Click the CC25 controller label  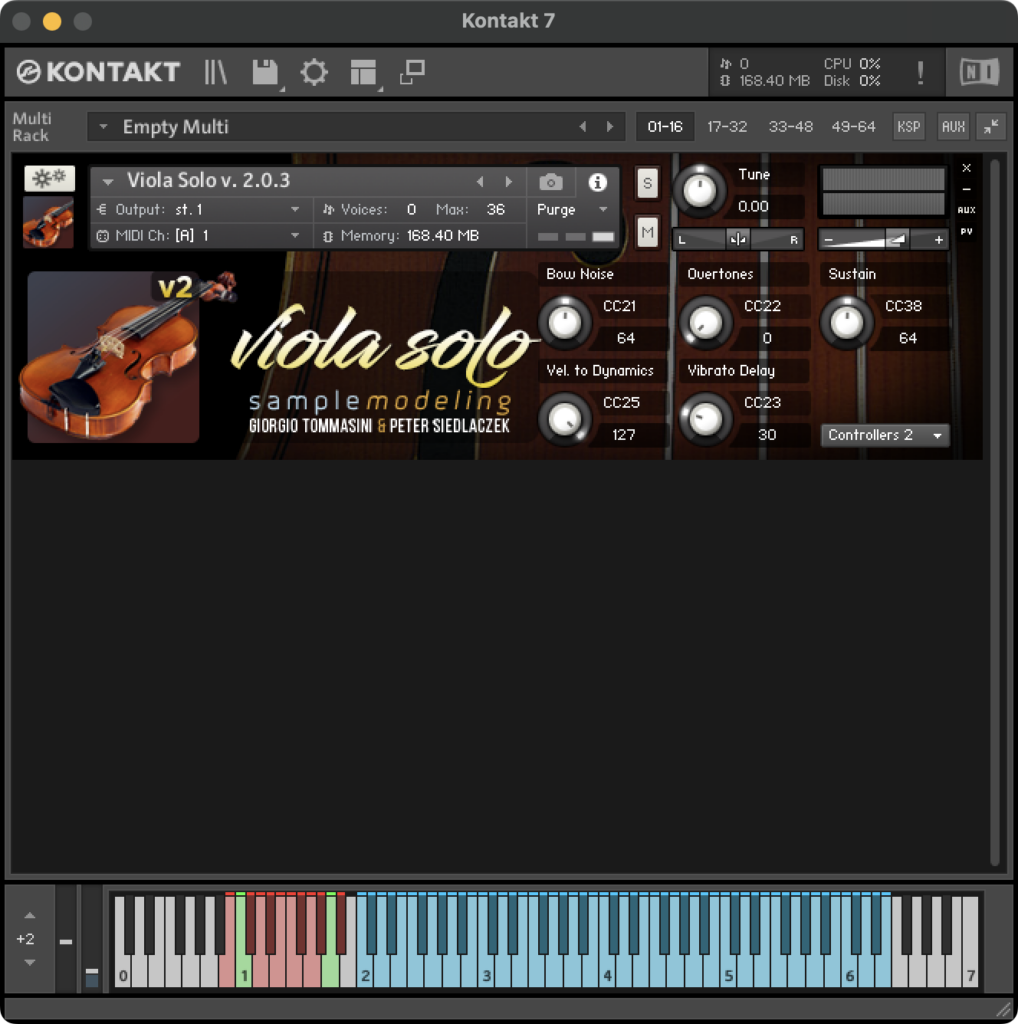pyautogui.click(x=621, y=402)
